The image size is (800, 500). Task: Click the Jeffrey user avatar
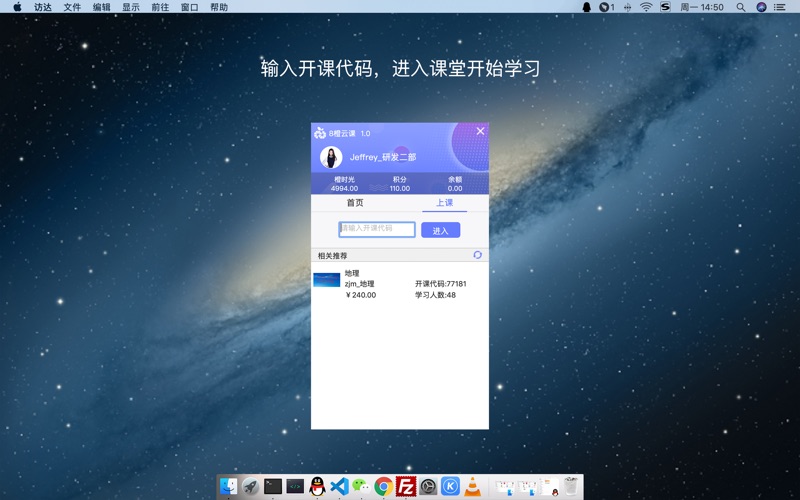pos(331,157)
